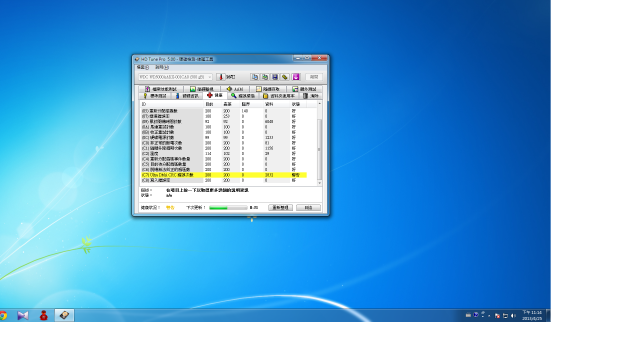
Task: Click the greyed Exit button beside the toolbar
Action: (x=314, y=77)
